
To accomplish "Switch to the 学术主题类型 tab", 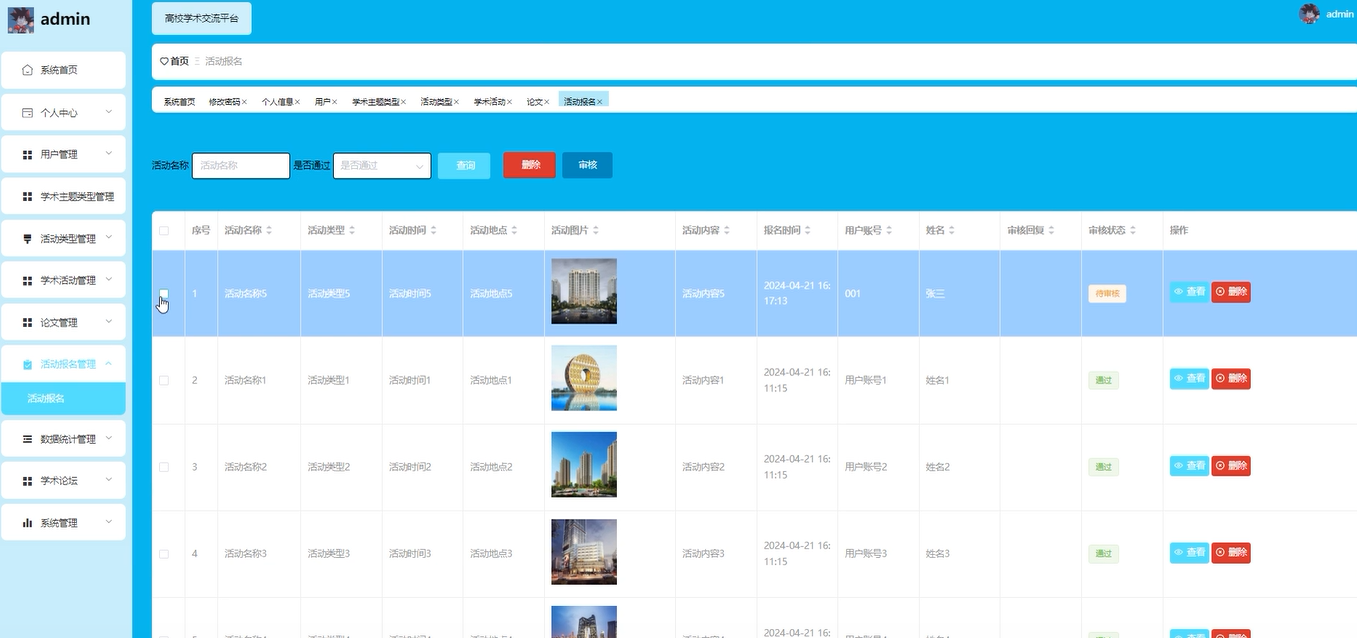I will pyautogui.click(x=375, y=102).
